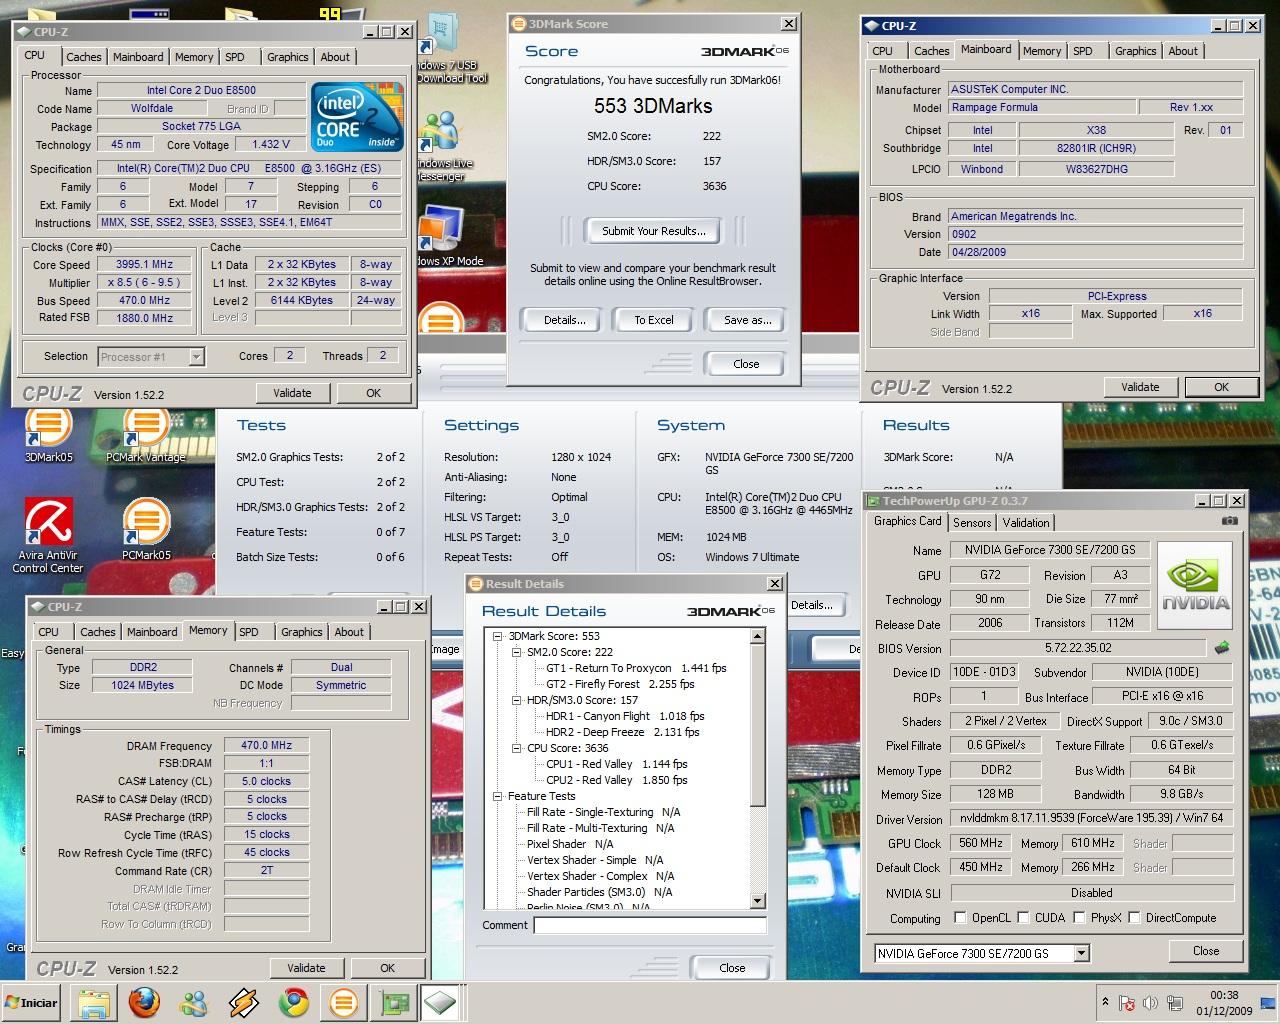Open the PCMark05 desktop shortcut

tap(146, 530)
